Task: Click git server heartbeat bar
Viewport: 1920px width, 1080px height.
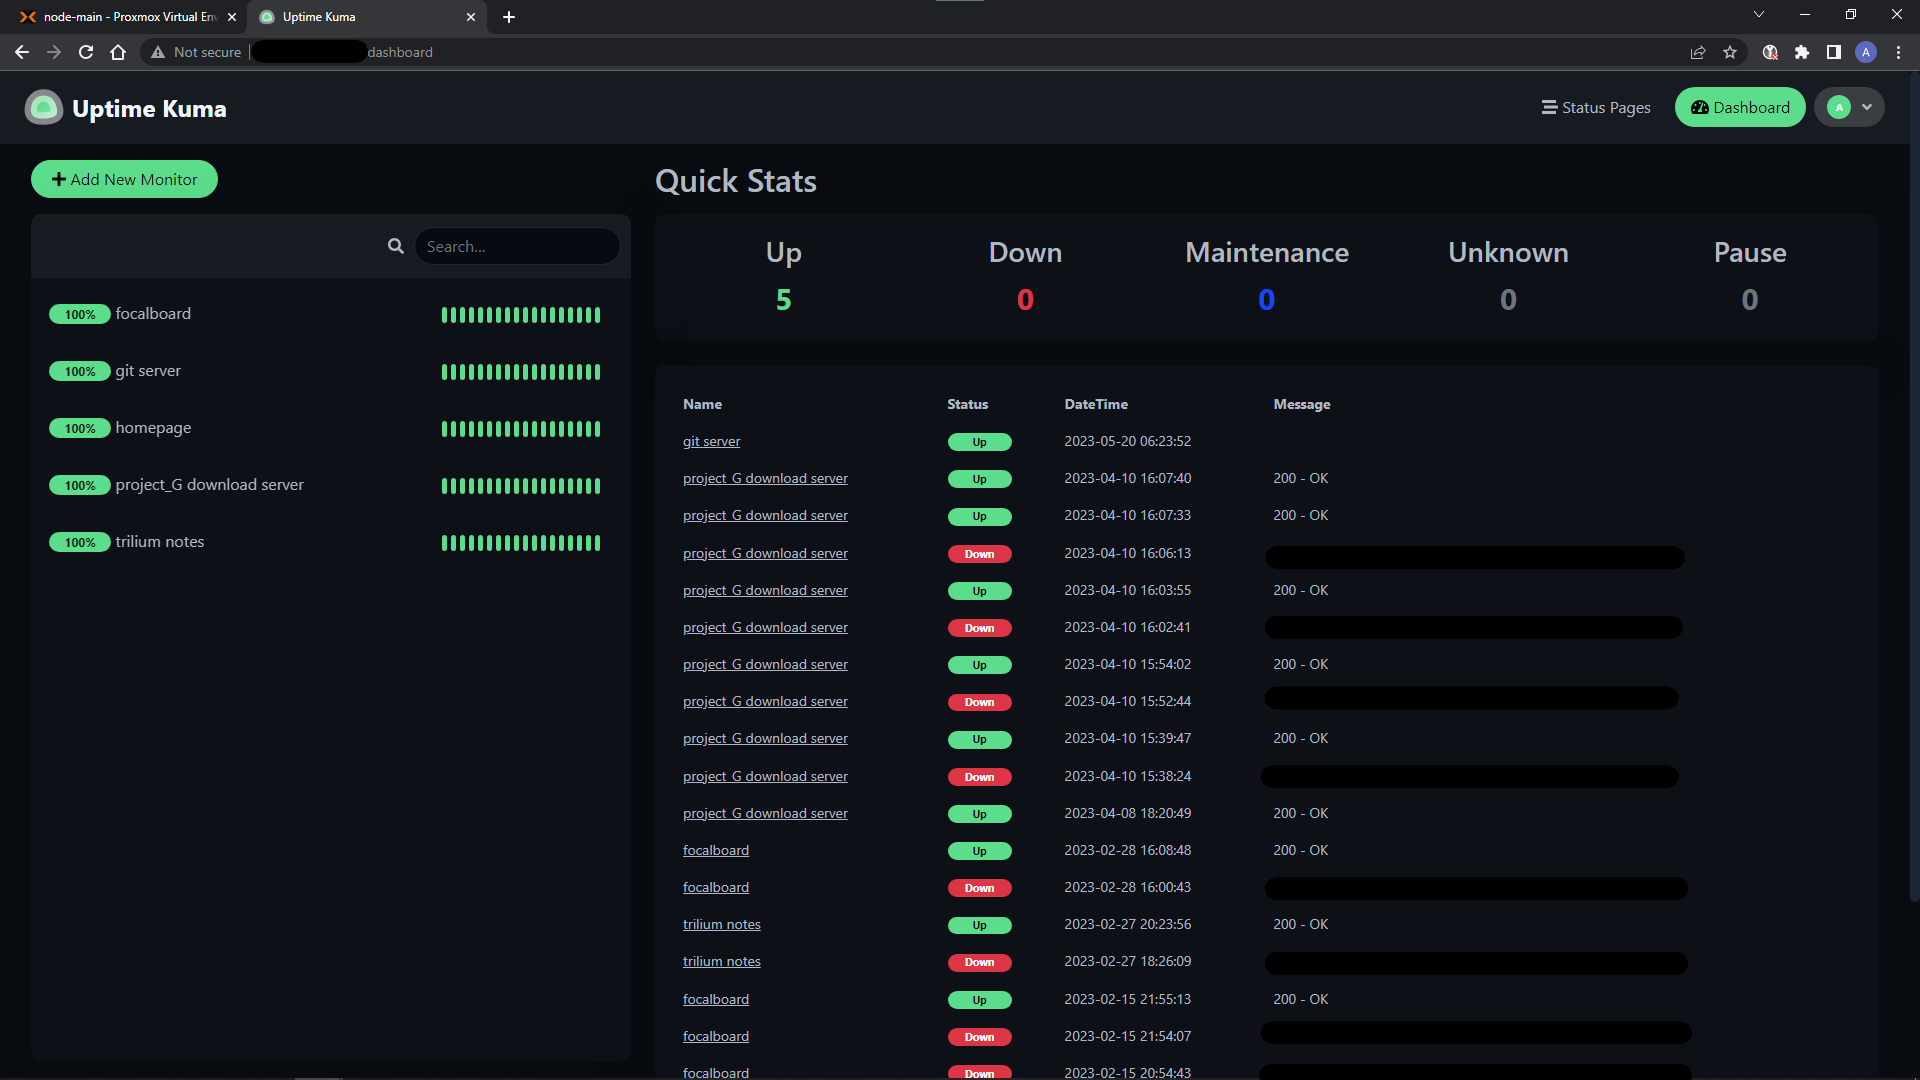Action: click(x=521, y=372)
